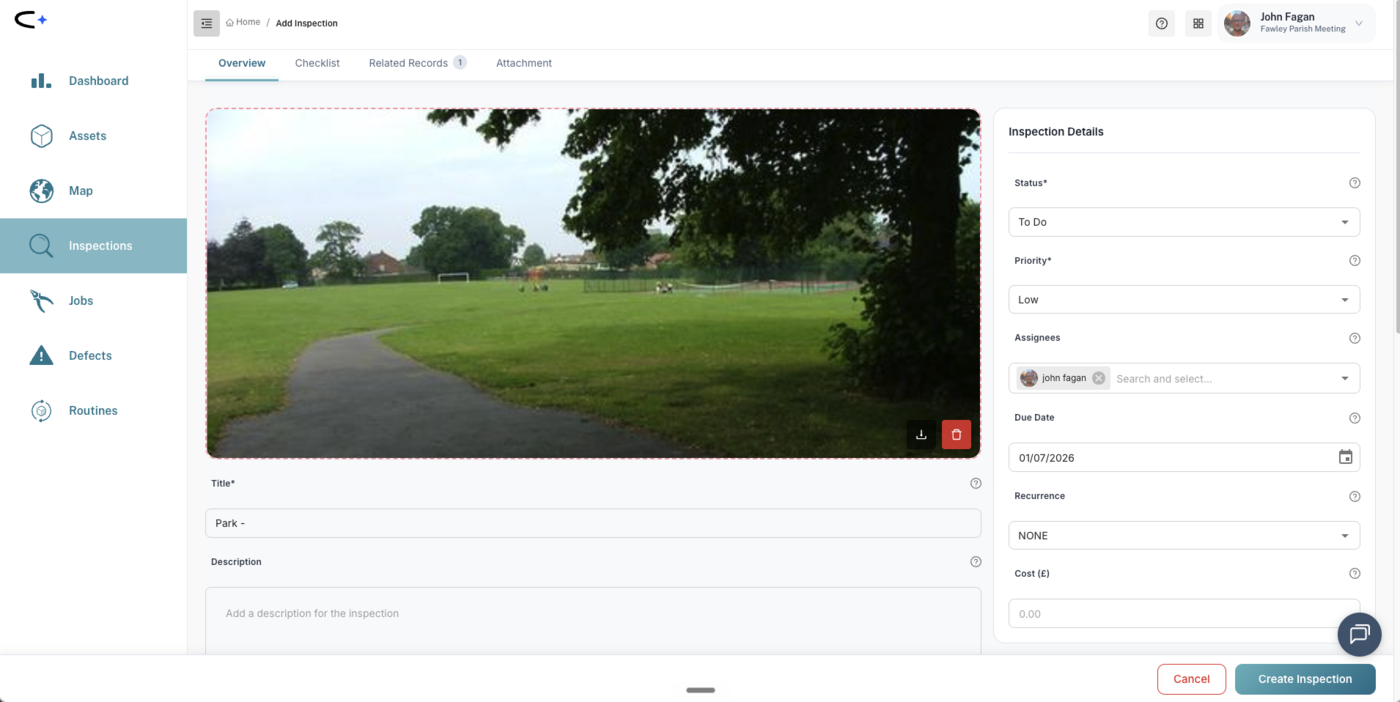Image resolution: width=1400 pixels, height=702 pixels.
Task: Collapse the sidebar with the menu toggle icon
Action: [x=206, y=23]
